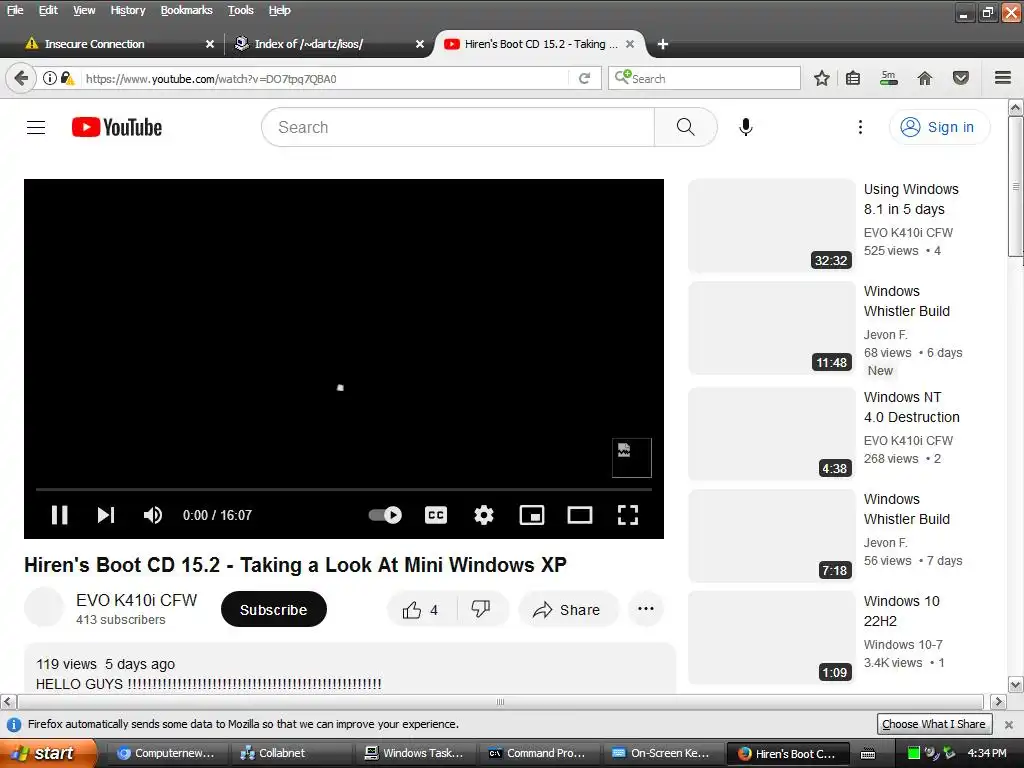Open the channel avatar under the video

click(x=44, y=607)
